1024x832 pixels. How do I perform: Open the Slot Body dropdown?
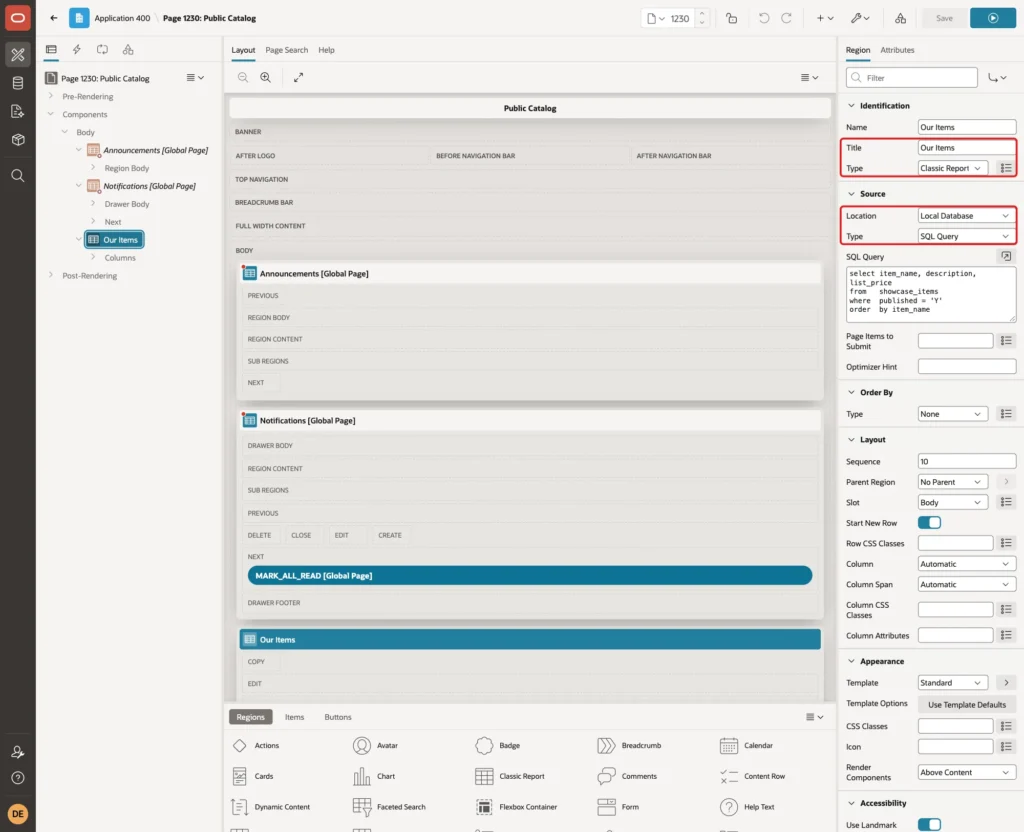953,502
